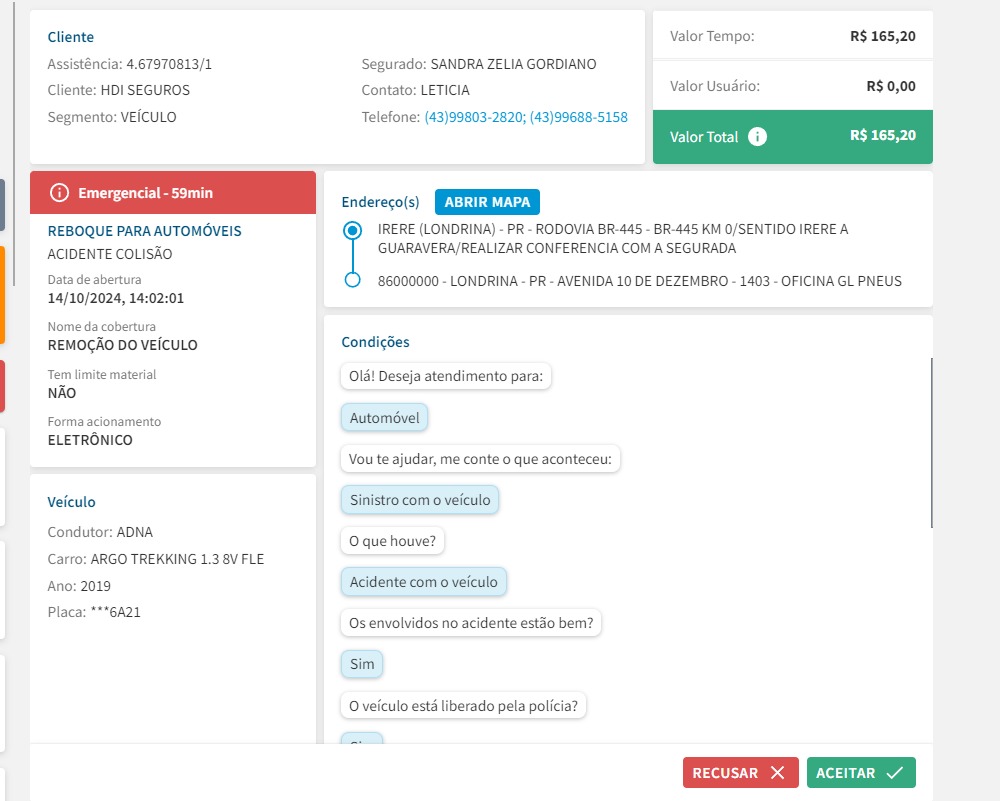1000x801 pixels.
Task: Click the info icon beside Valor Total
Action: point(758,137)
